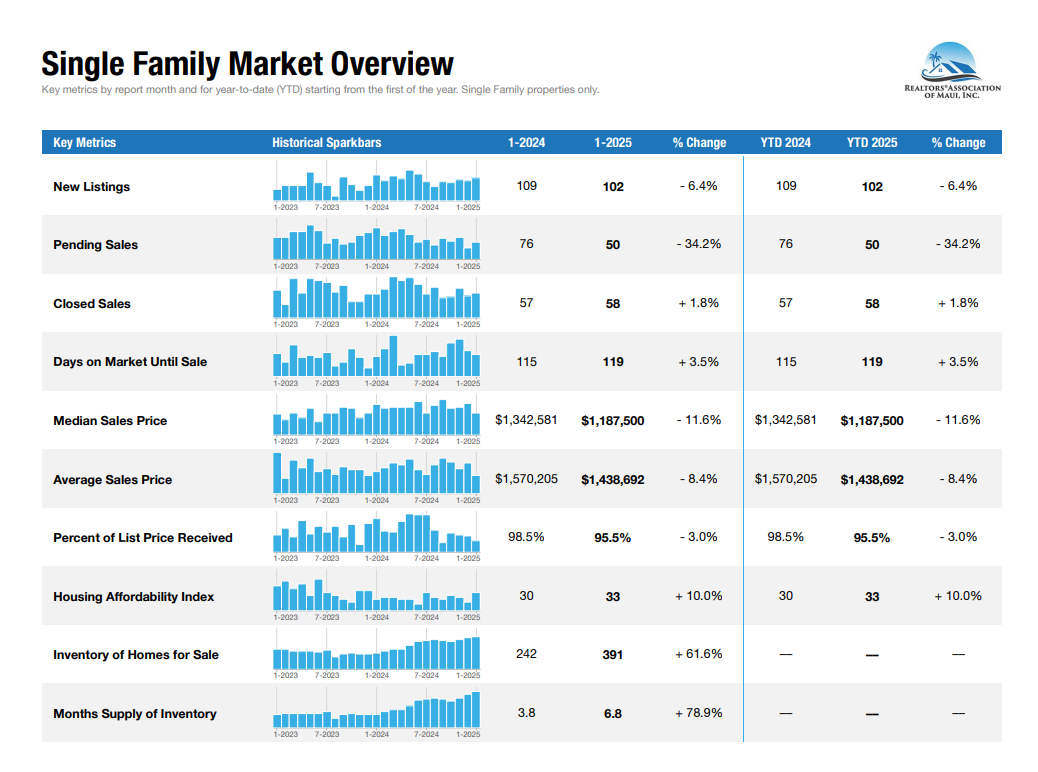The width and height of the screenshot is (1038, 772).
Task: Select the Housing Affordability Index row label
Action: coord(134,597)
